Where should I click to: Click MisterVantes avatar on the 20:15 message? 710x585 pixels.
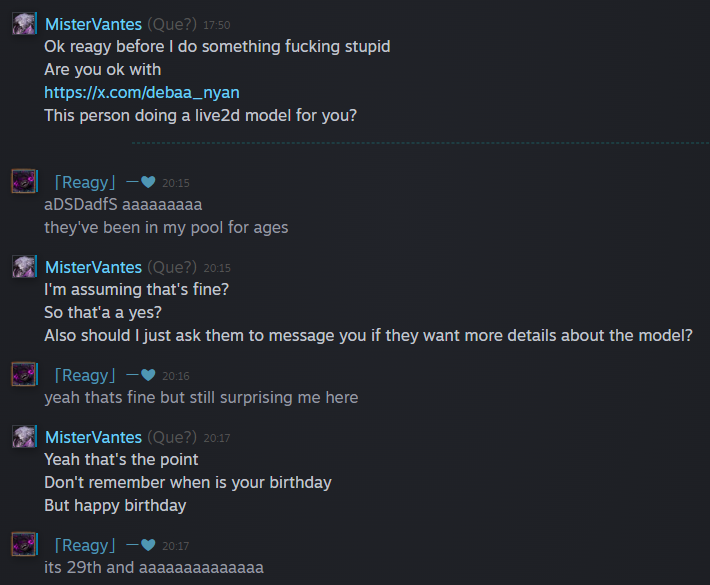click(24, 266)
